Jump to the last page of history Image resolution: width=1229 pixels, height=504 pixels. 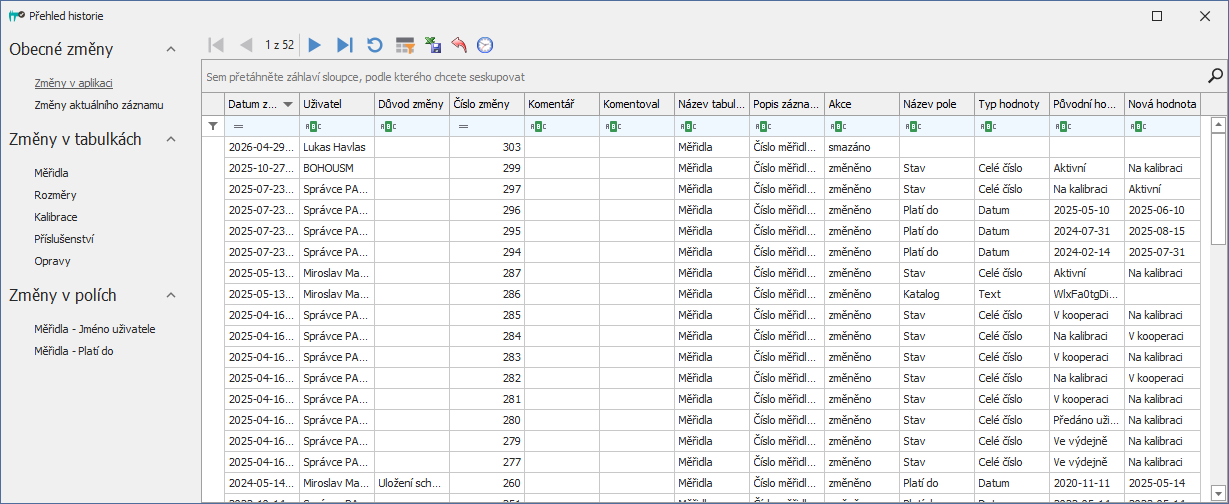click(345, 45)
